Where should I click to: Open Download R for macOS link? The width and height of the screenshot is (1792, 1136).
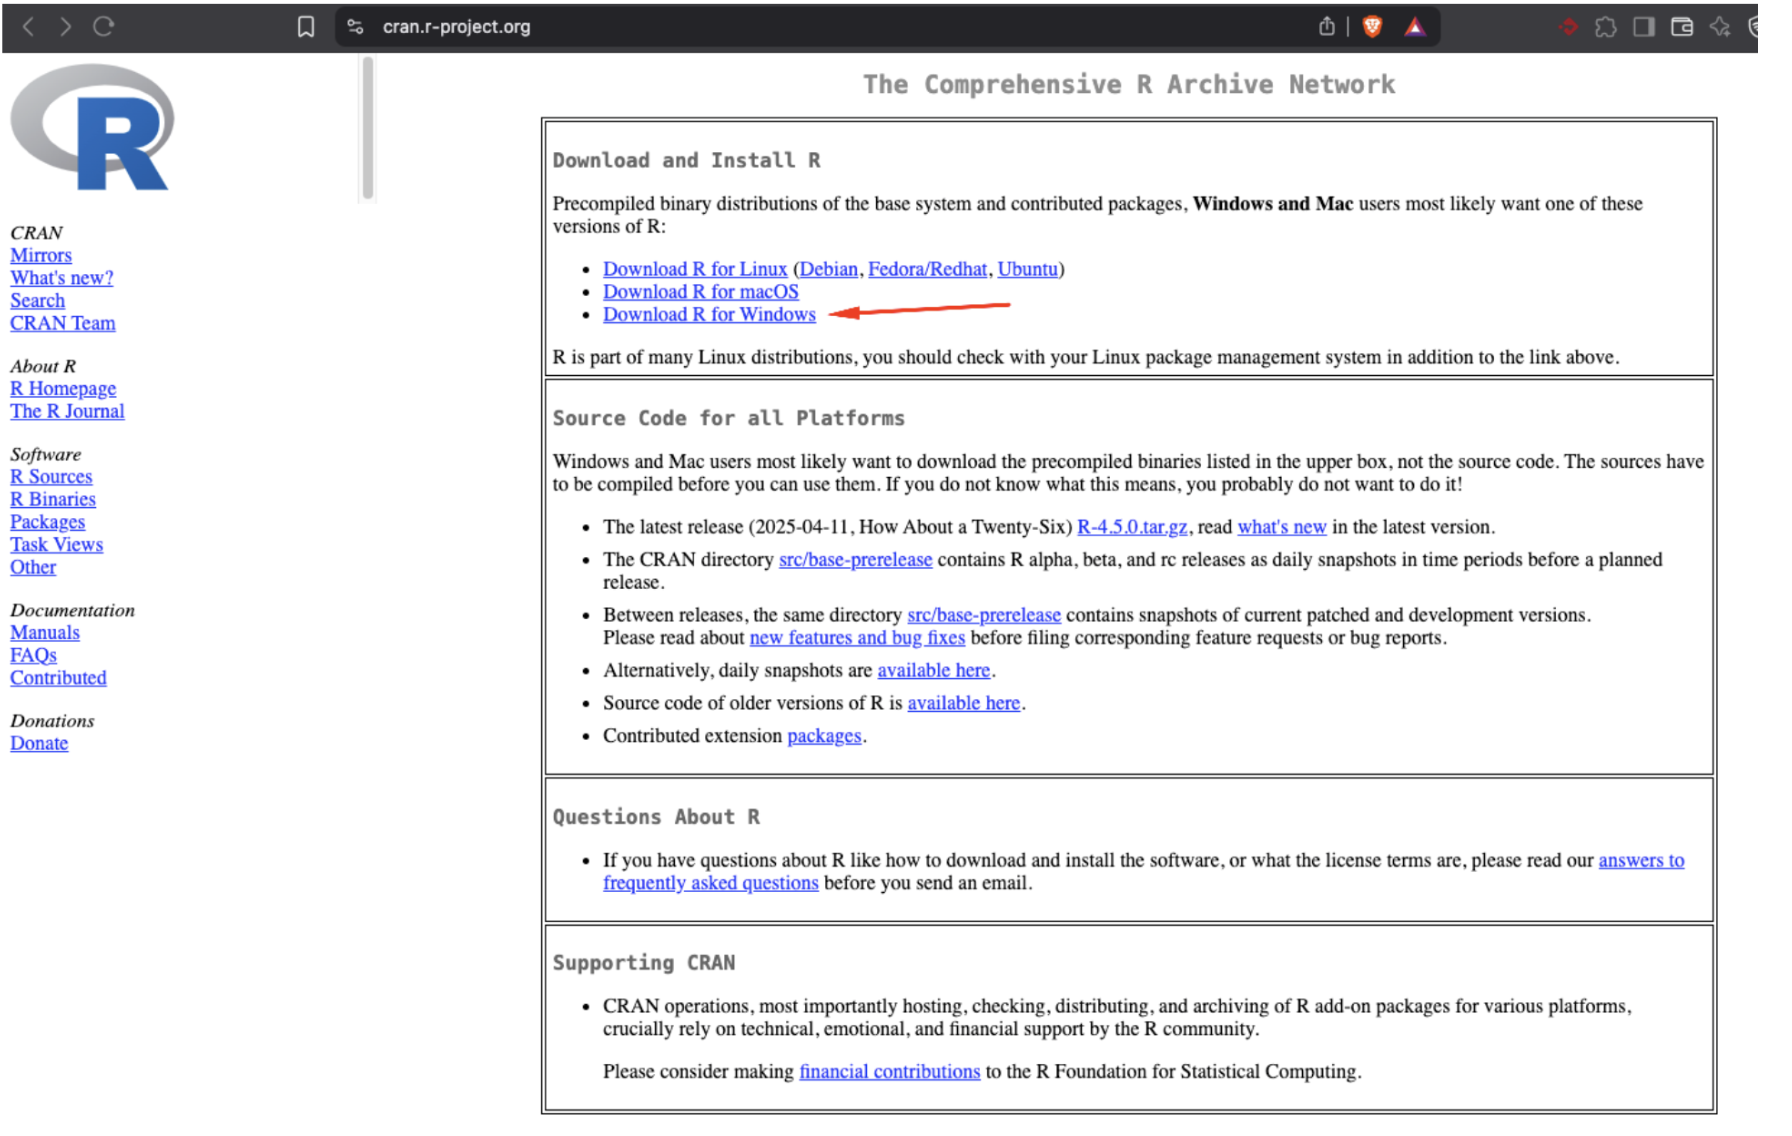point(700,292)
